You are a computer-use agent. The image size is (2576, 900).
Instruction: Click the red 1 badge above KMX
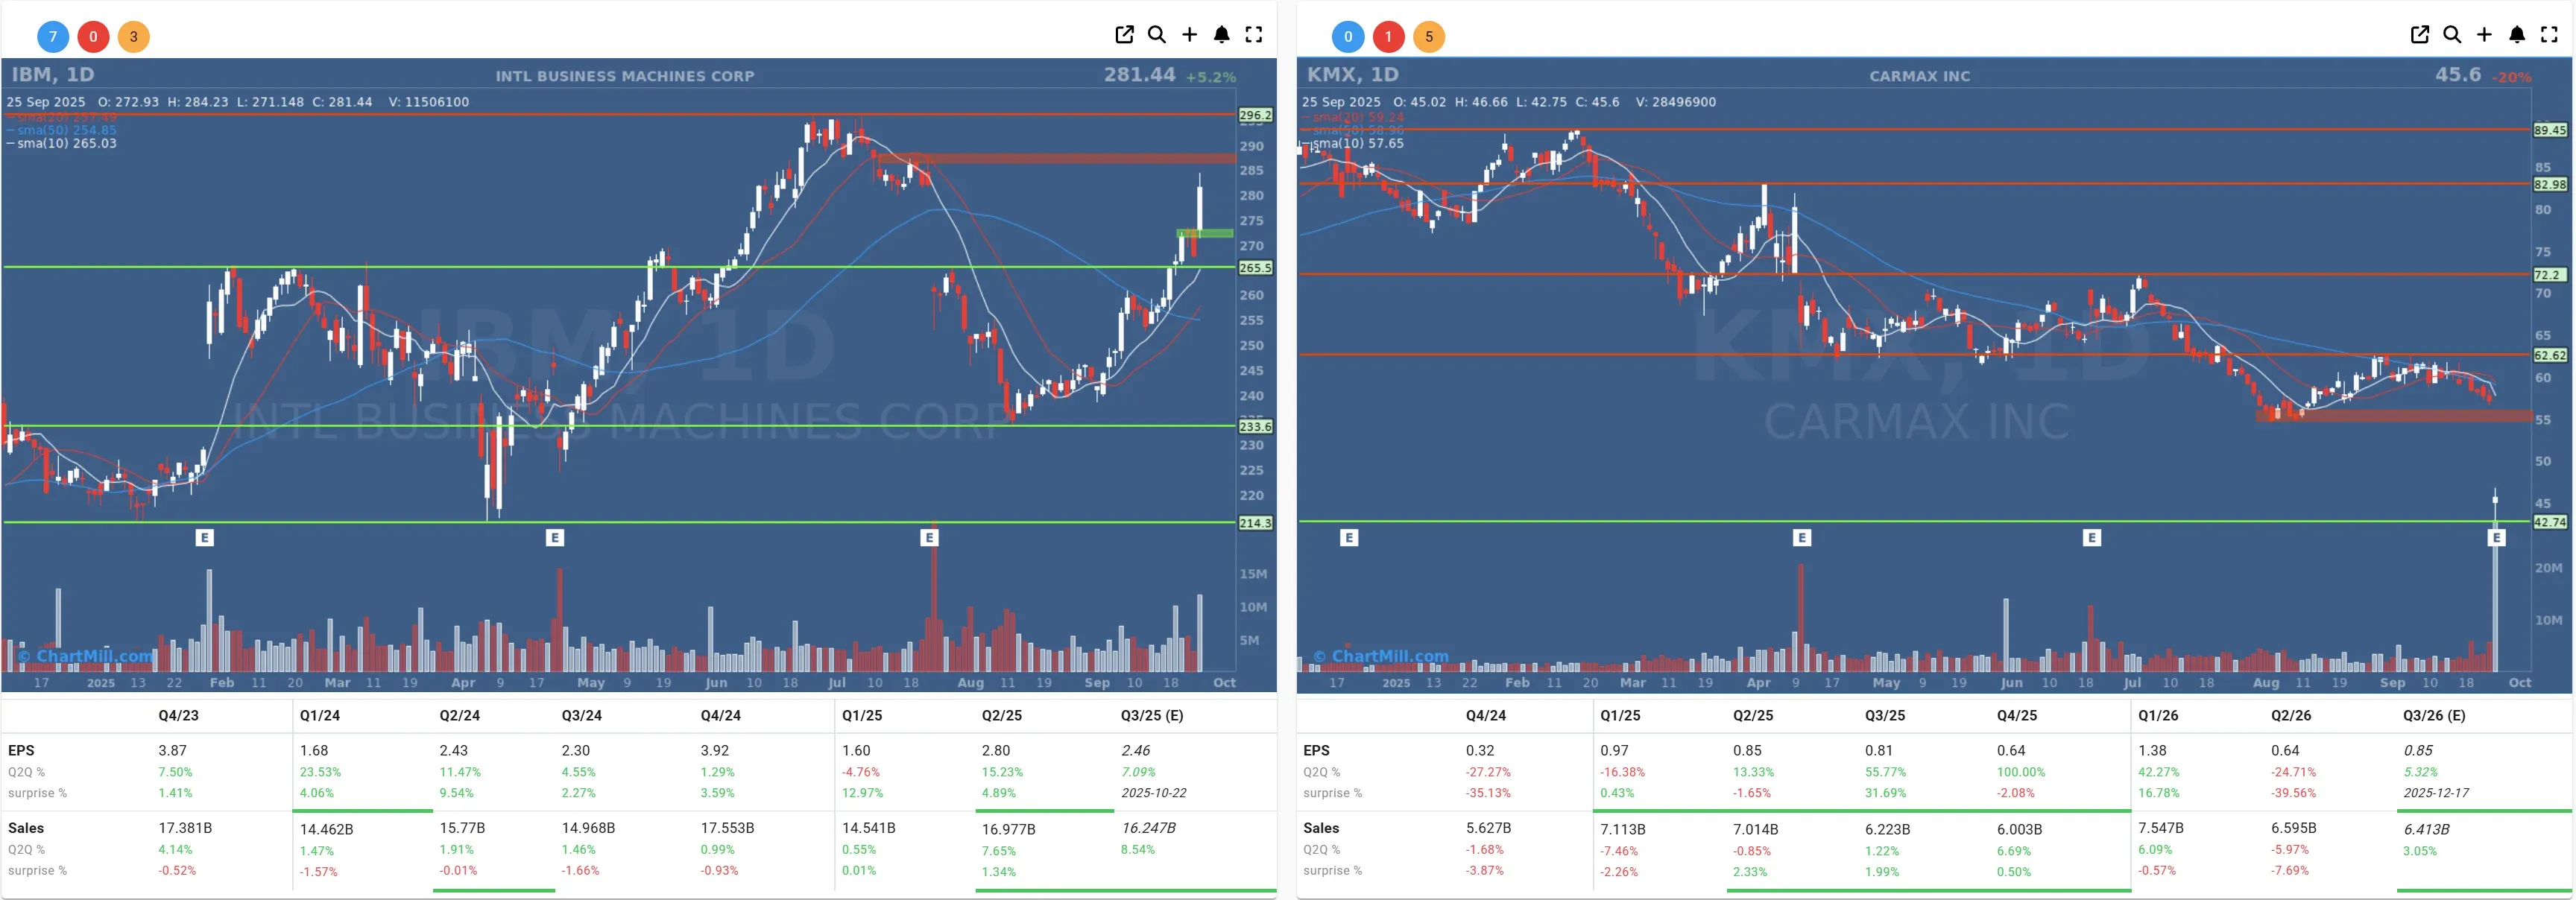[1388, 37]
